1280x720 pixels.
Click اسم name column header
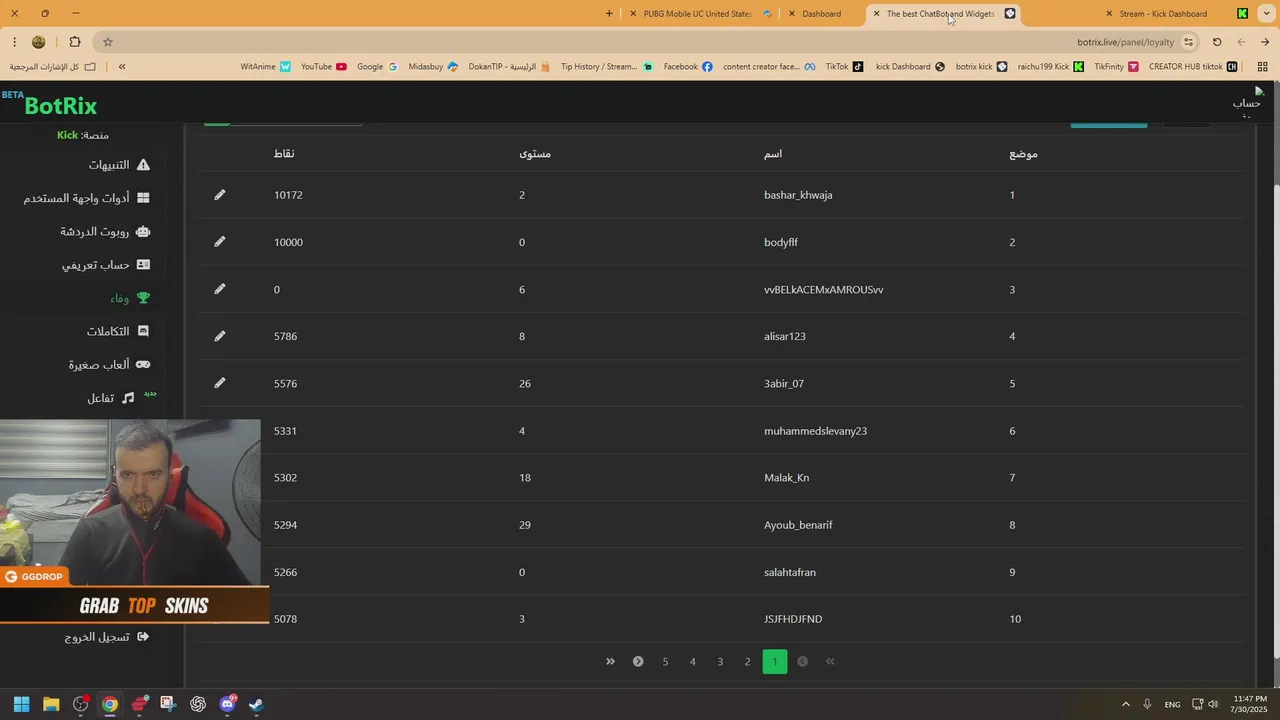pyautogui.click(x=773, y=154)
